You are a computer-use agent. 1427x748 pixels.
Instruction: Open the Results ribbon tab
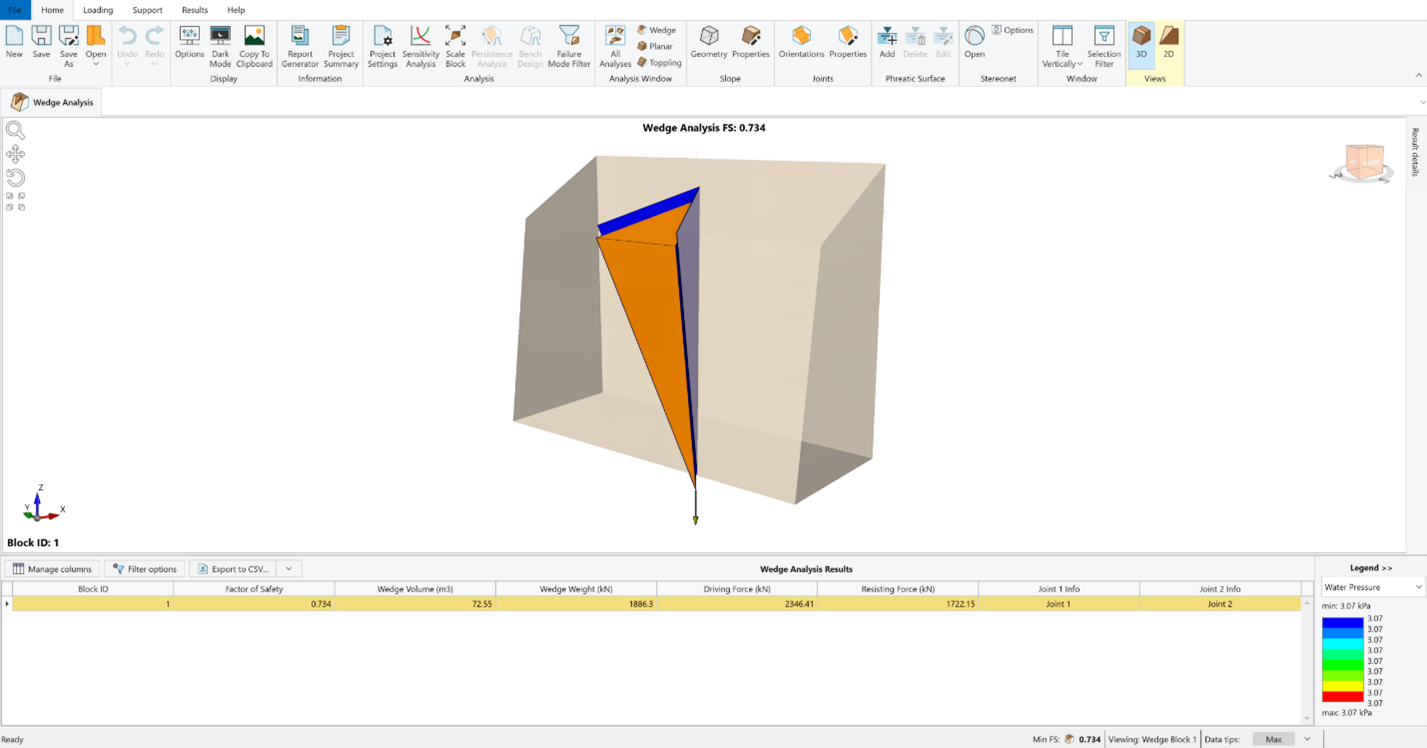195,10
